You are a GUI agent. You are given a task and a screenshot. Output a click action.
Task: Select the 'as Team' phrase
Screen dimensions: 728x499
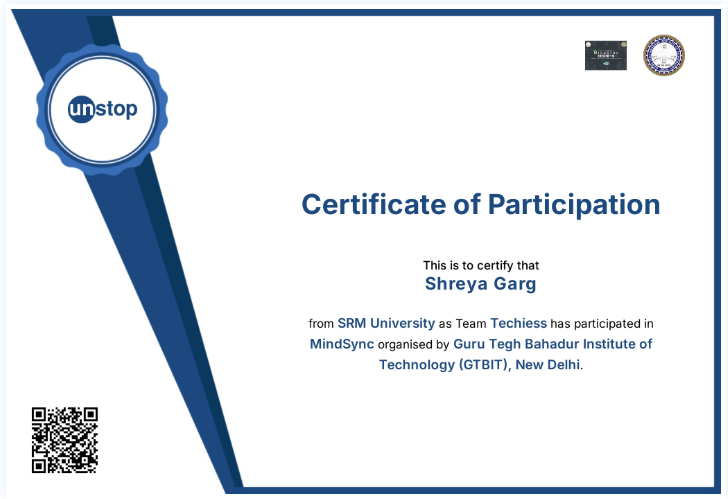(463, 324)
